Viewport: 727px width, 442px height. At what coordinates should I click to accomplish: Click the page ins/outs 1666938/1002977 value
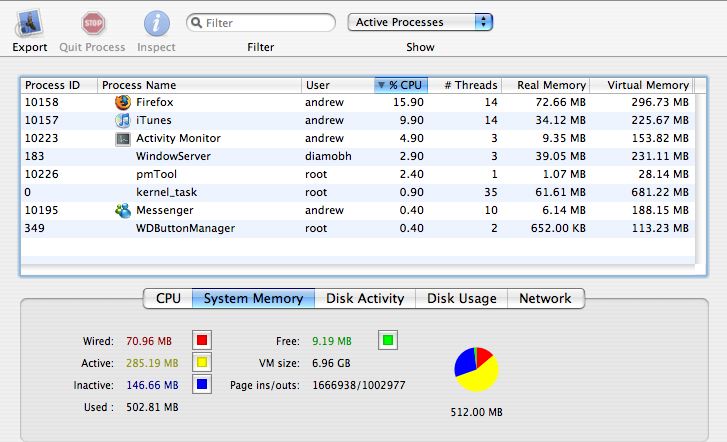359,385
